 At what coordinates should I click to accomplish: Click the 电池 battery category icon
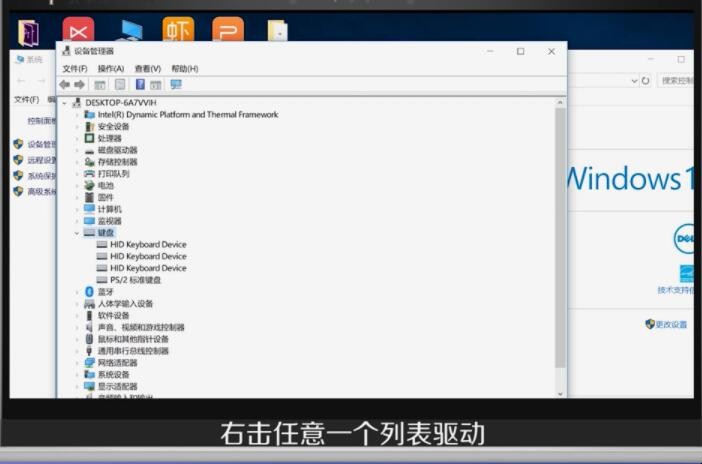click(x=89, y=185)
